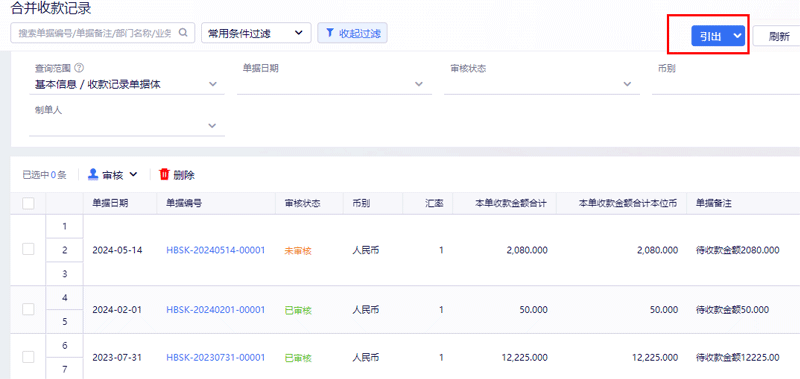Open document HBSK-20230731-00001
The height and width of the screenshot is (379, 800).
click(x=216, y=358)
